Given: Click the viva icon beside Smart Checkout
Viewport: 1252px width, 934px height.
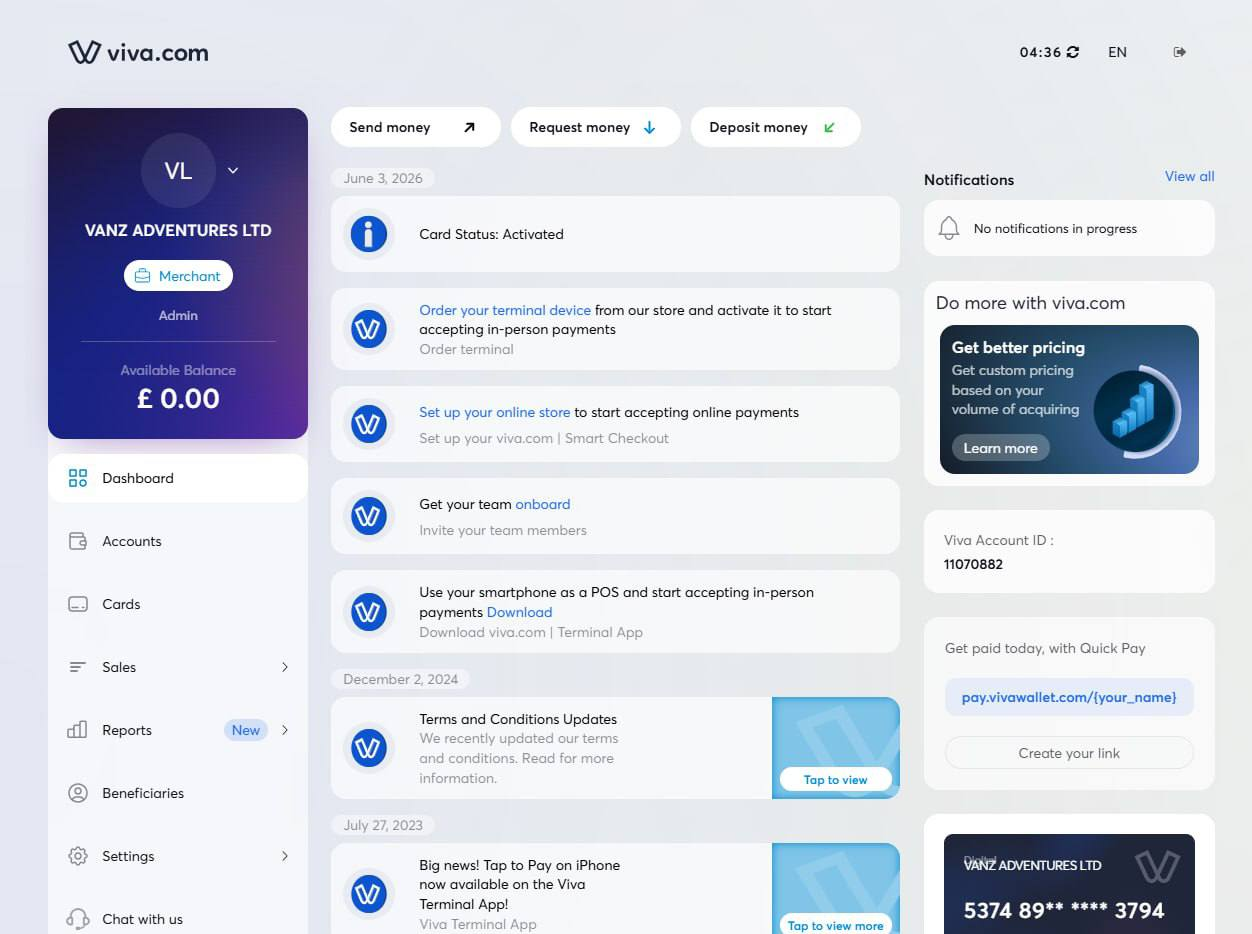Looking at the screenshot, I should click(368, 424).
